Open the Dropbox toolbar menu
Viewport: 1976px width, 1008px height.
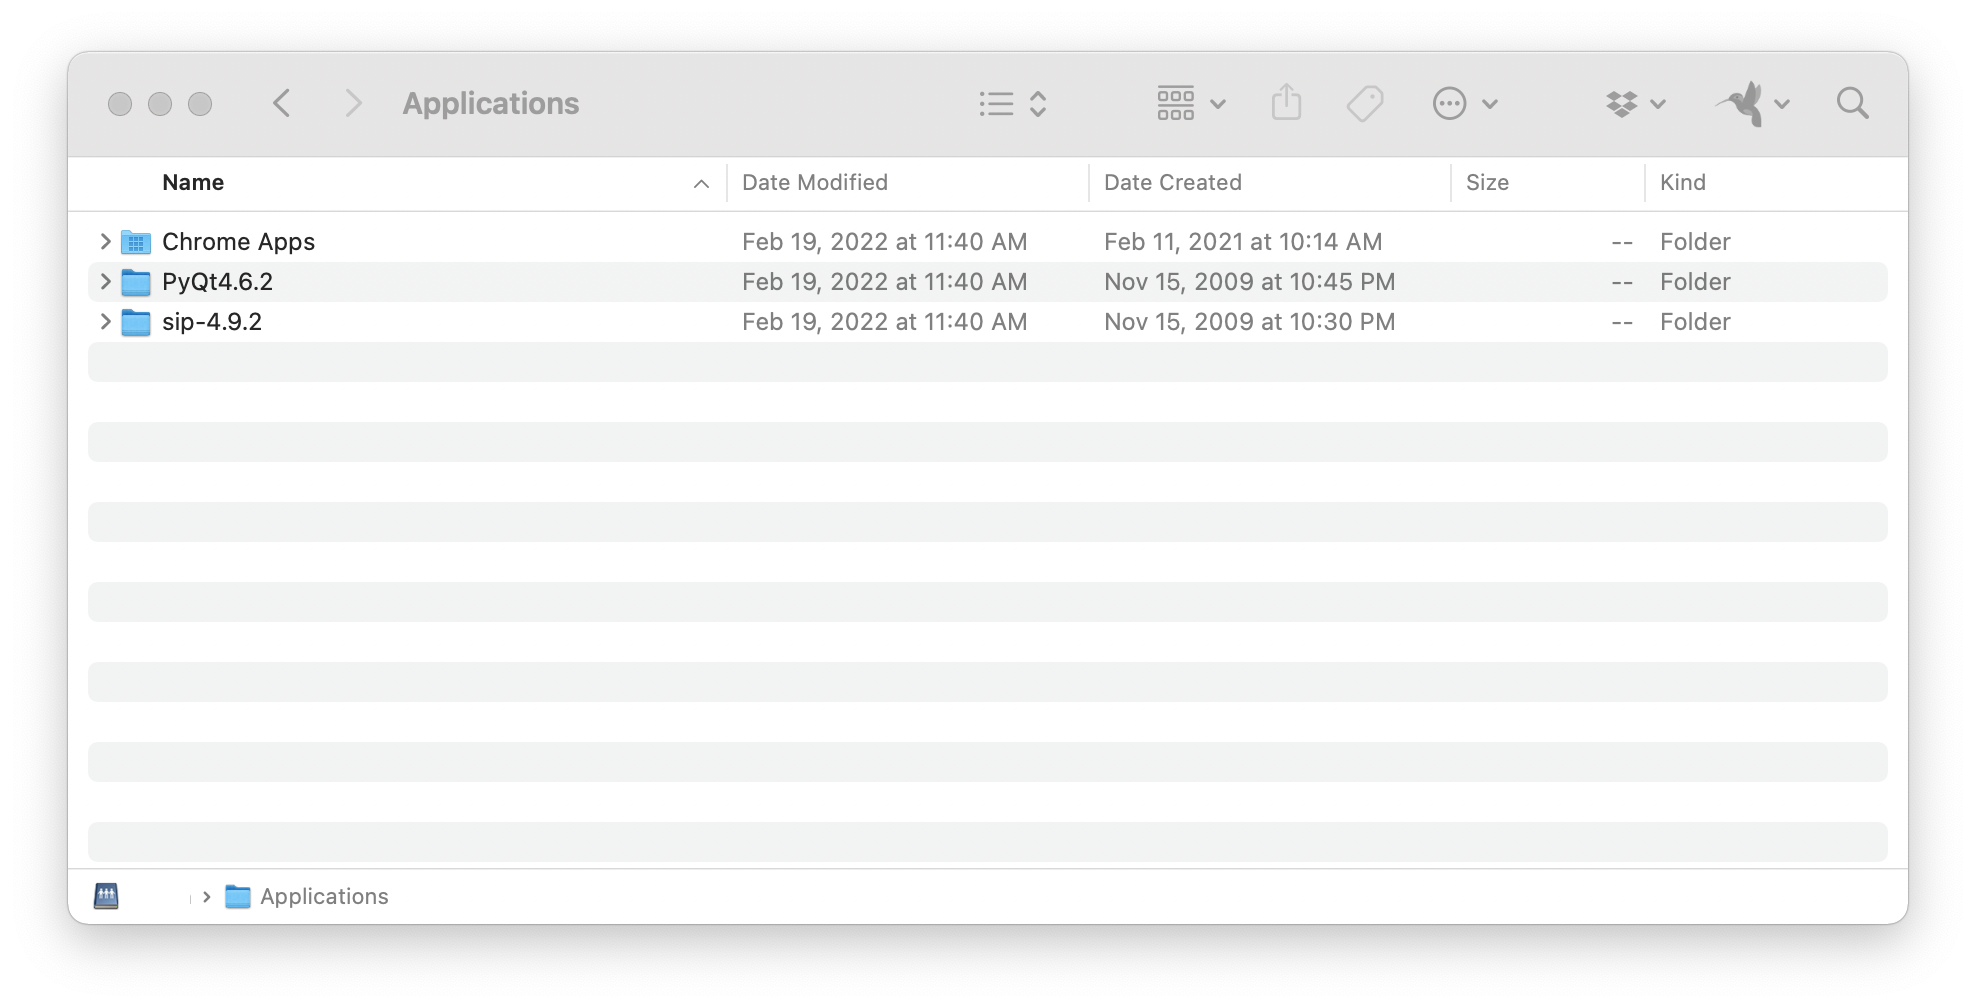click(1635, 103)
